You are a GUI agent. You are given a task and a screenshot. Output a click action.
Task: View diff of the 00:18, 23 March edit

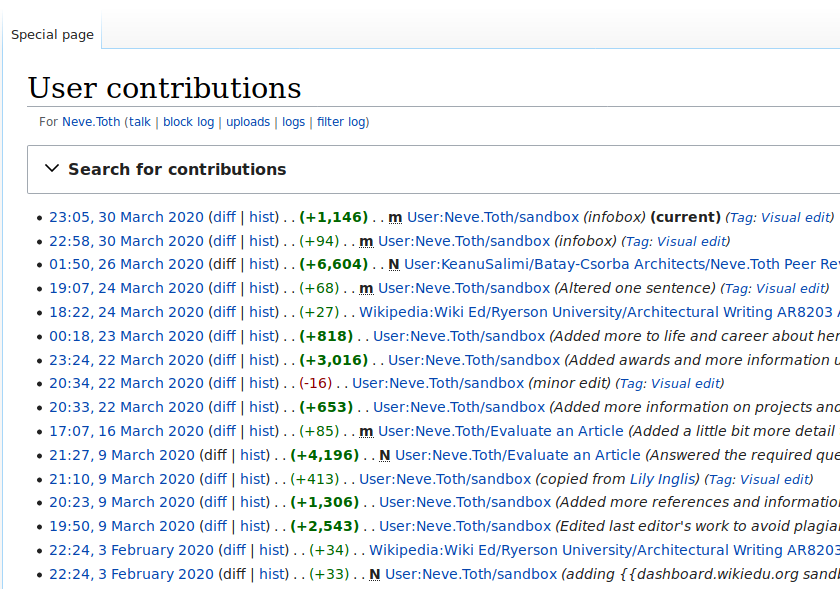[x=224, y=336]
